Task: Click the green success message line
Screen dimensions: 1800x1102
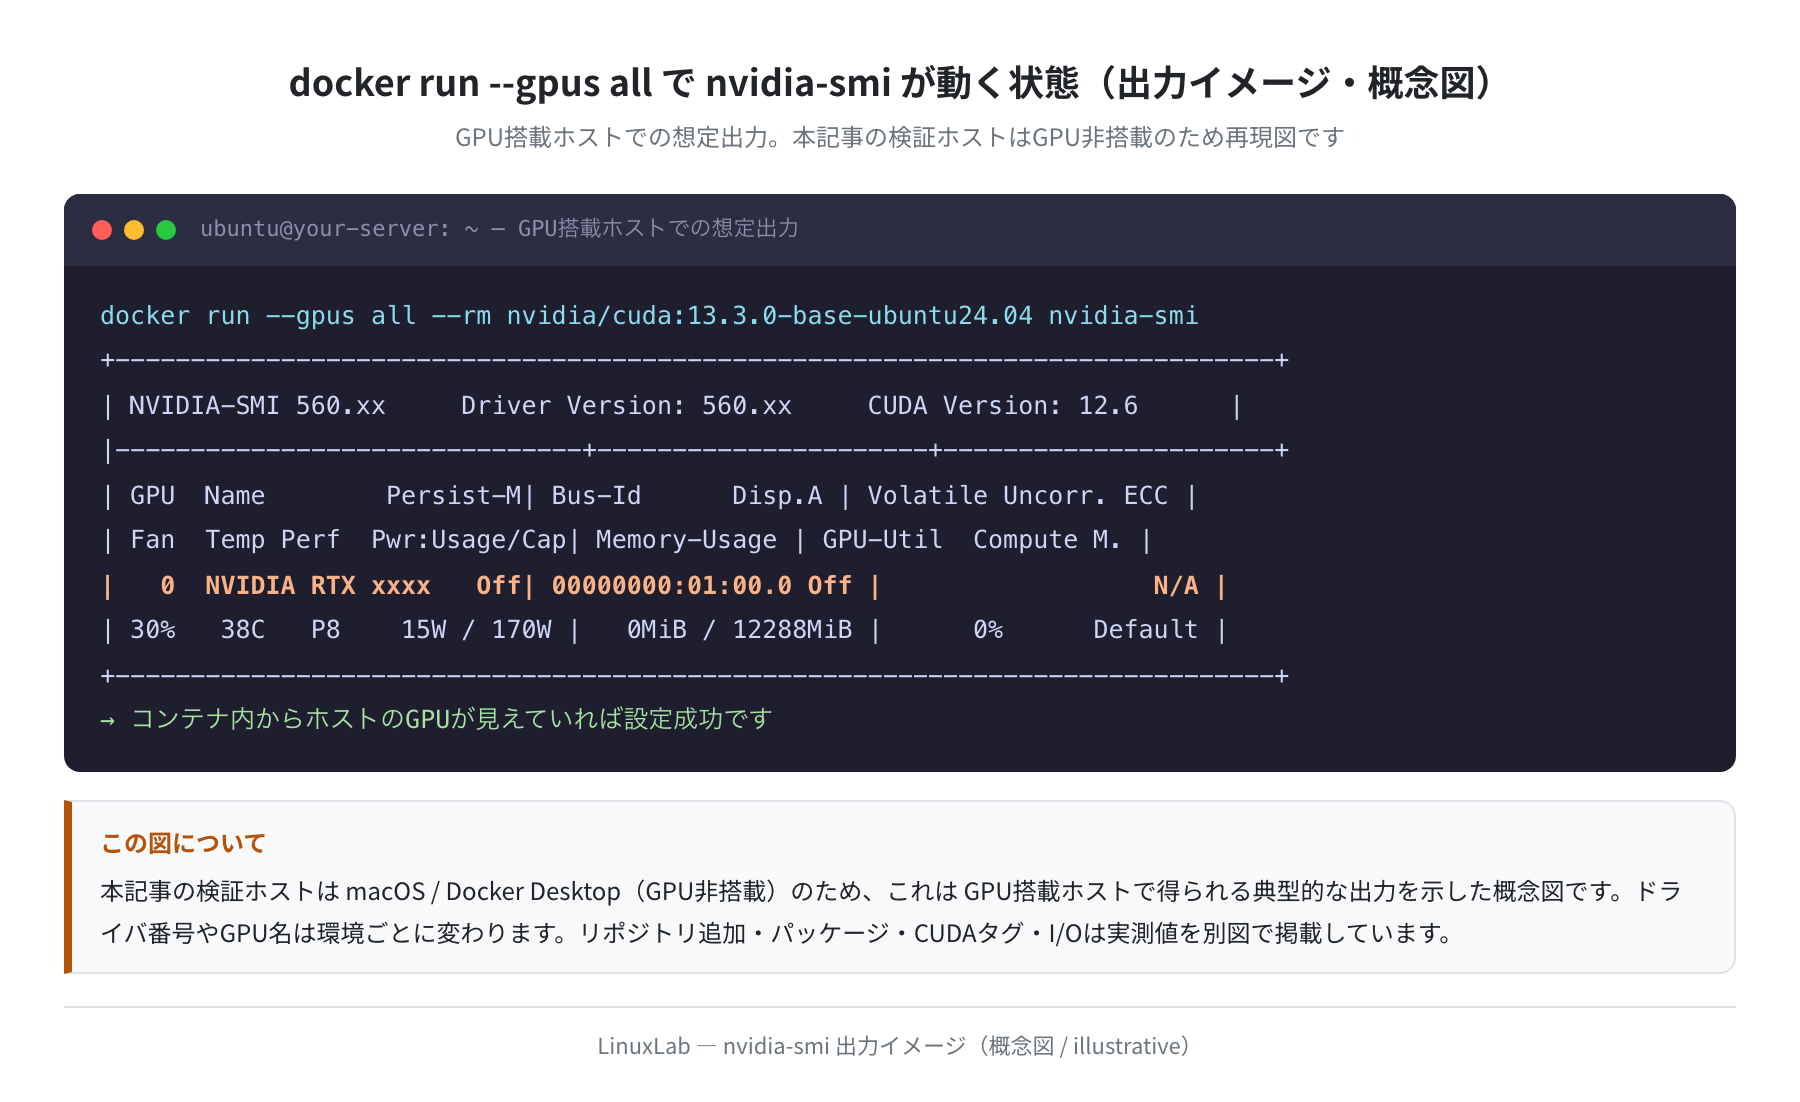Action: pos(436,719)
